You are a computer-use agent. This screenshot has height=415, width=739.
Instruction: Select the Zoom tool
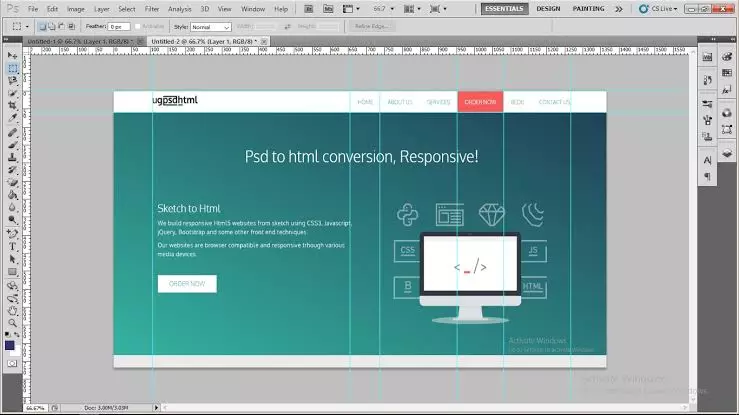pyautogui.click(x=12, y=323)
